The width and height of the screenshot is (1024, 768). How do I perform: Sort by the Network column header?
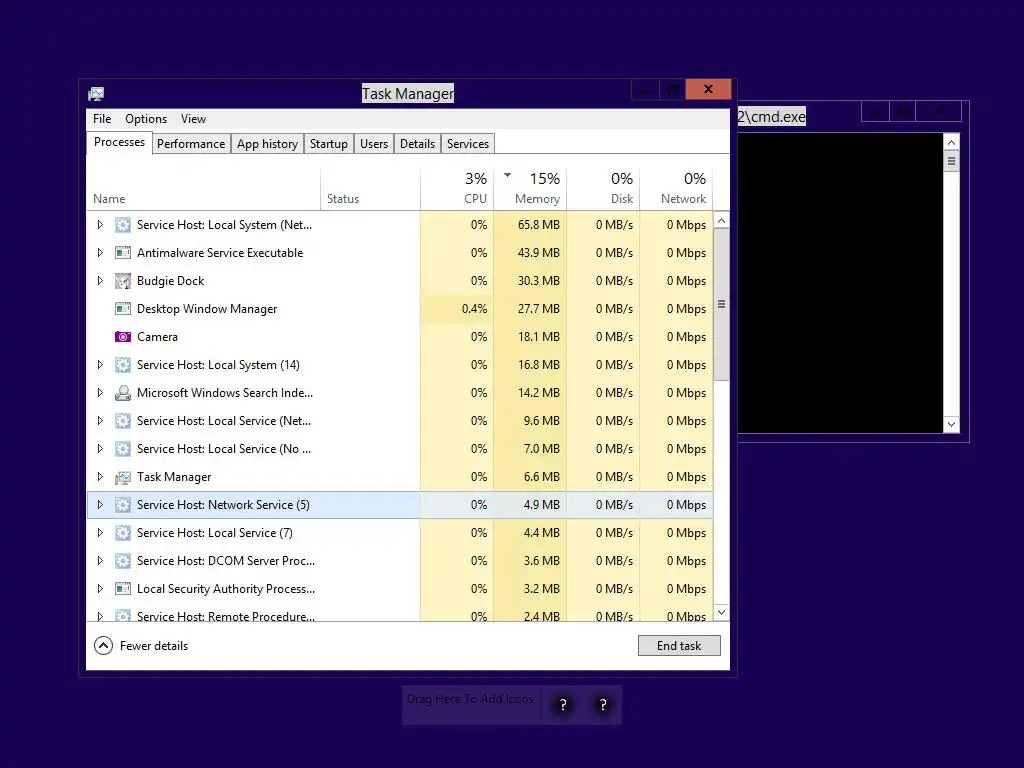point(676,189)
